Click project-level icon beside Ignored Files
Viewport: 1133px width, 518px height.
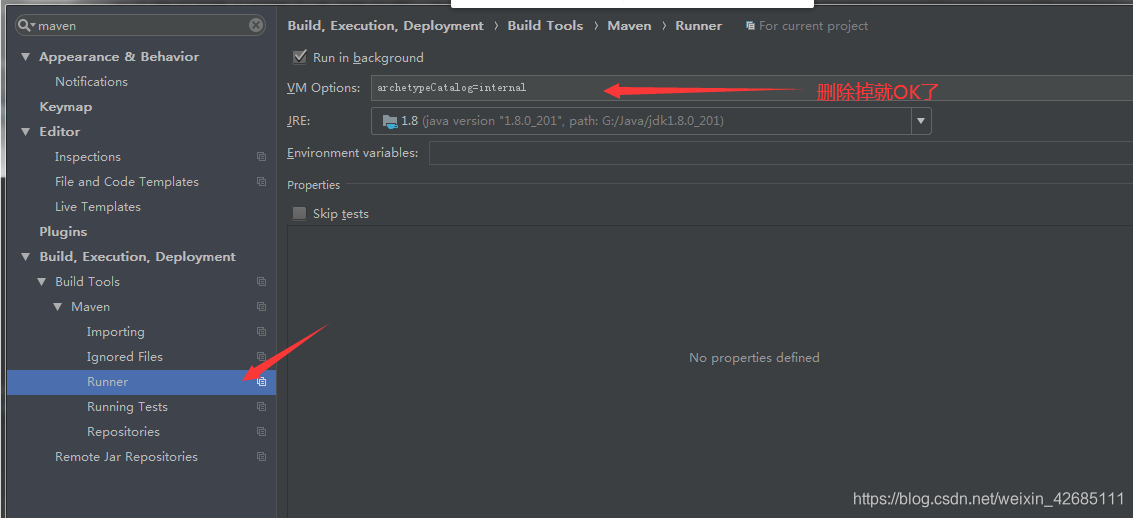tap(261, 357)
